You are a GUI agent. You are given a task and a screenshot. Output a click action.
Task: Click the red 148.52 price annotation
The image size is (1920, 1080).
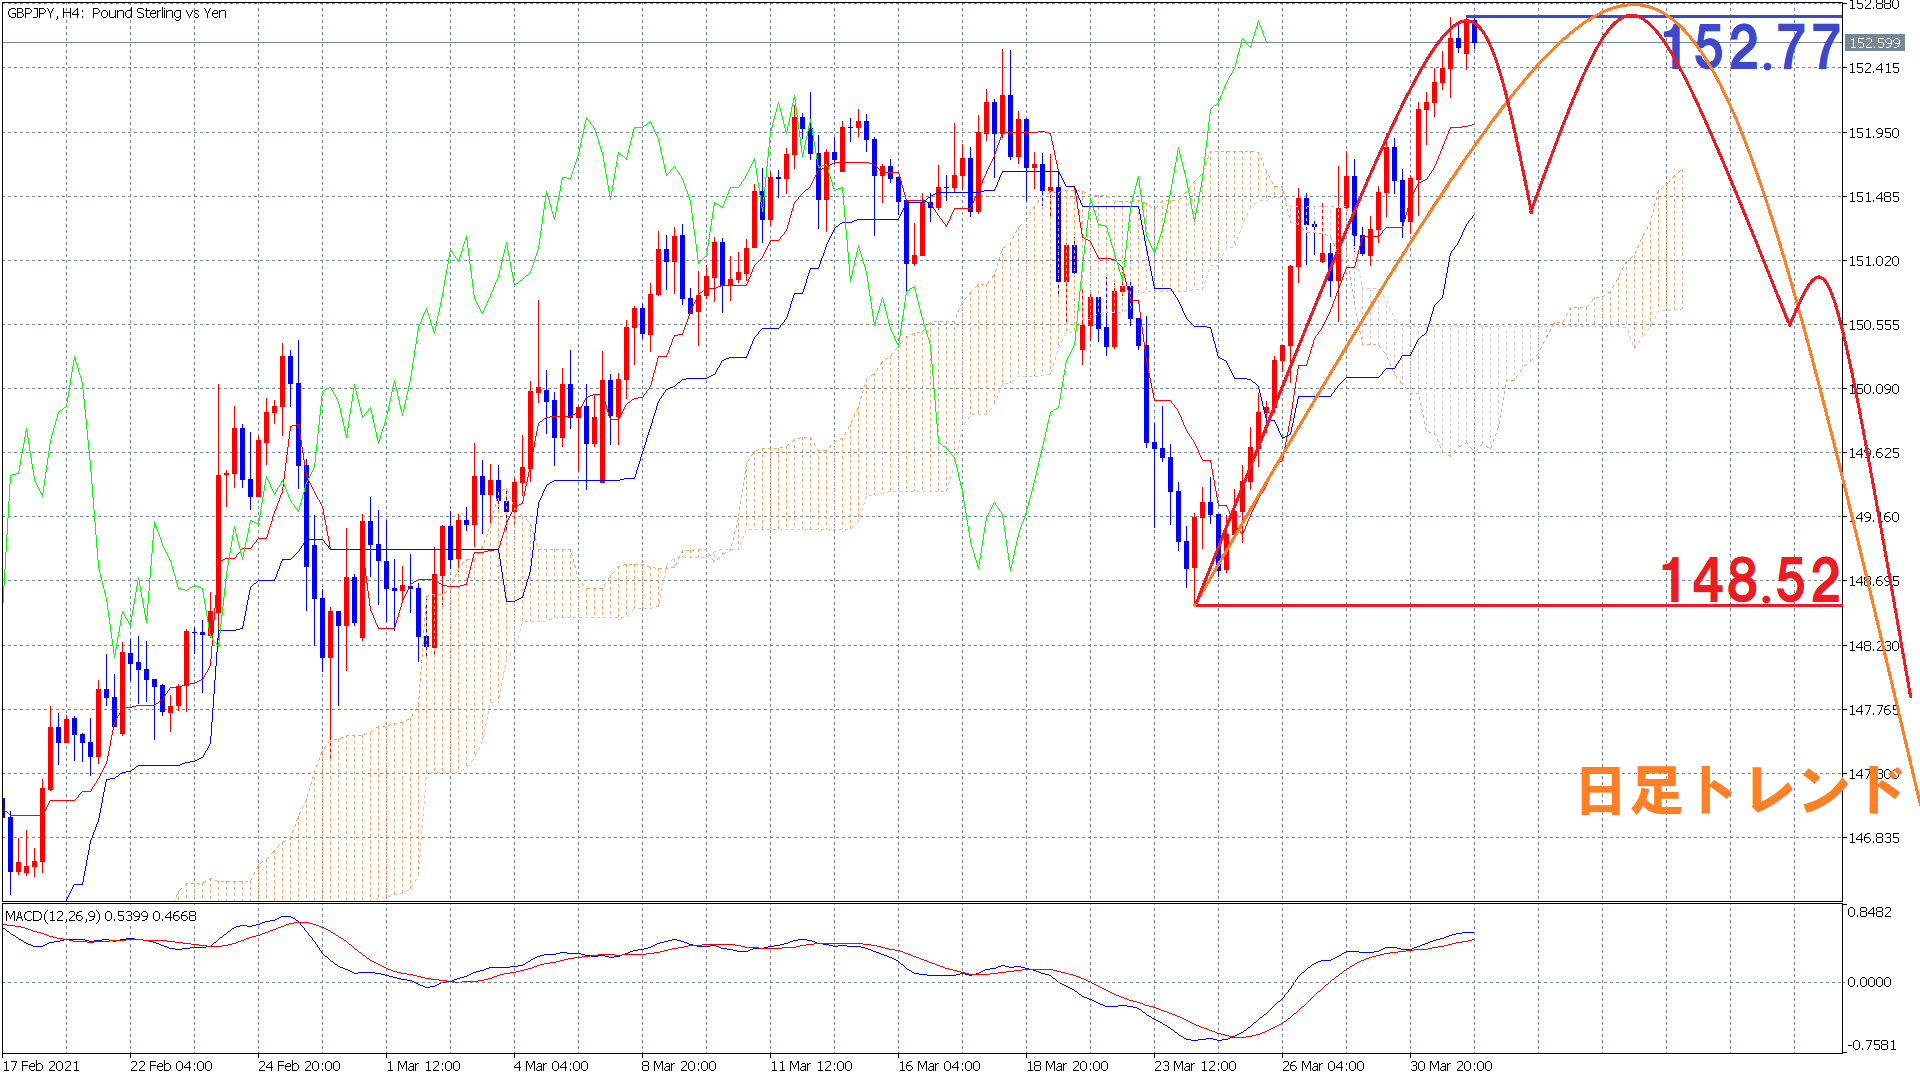point(1750,580)
